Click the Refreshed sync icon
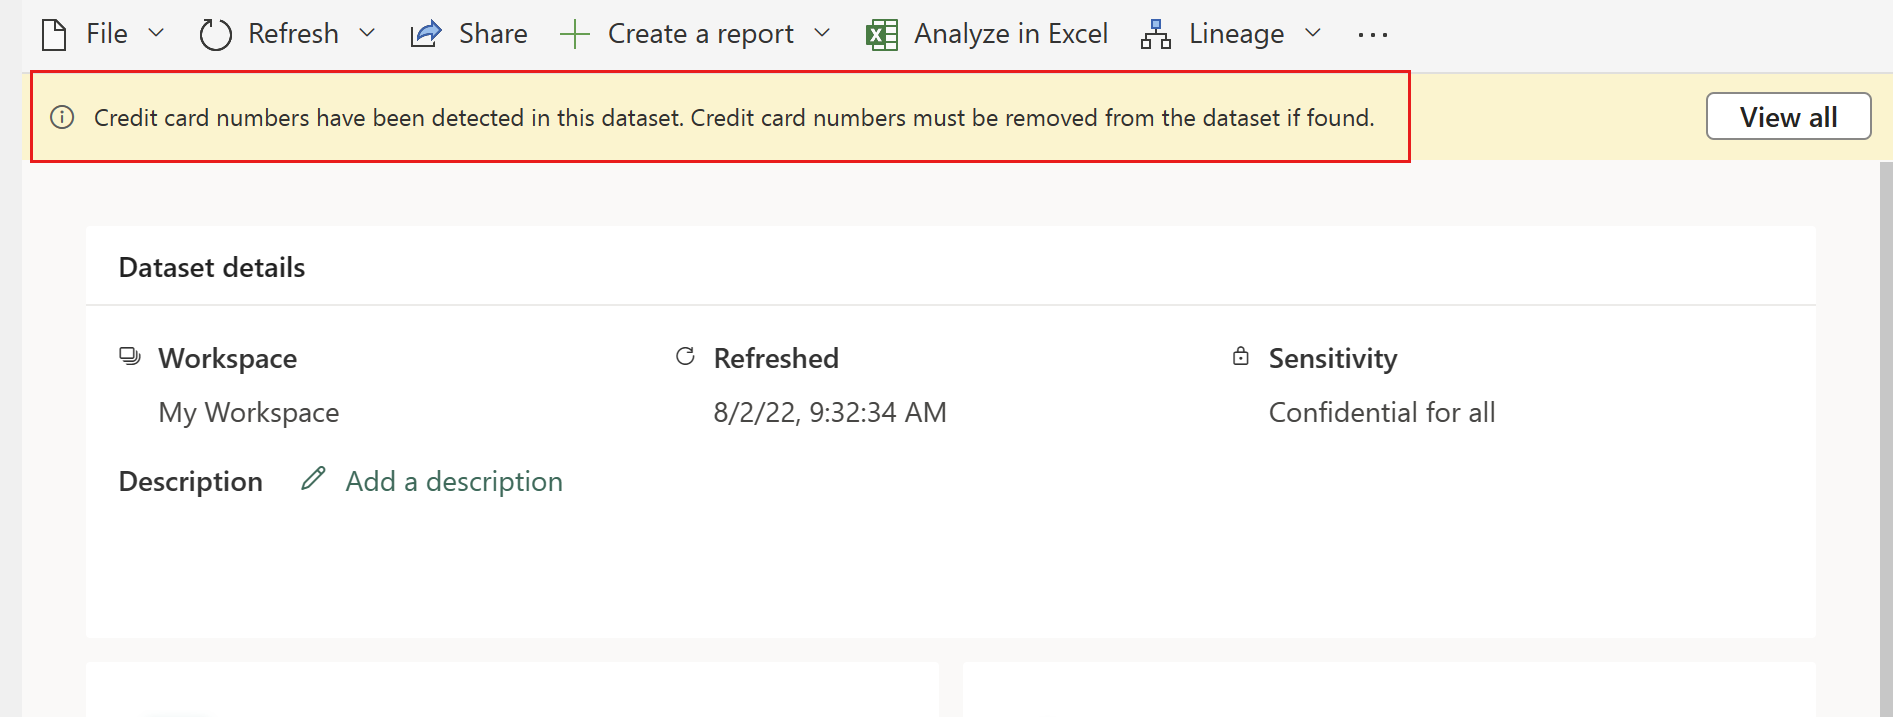1893x717 pixels. pos(685,356)
